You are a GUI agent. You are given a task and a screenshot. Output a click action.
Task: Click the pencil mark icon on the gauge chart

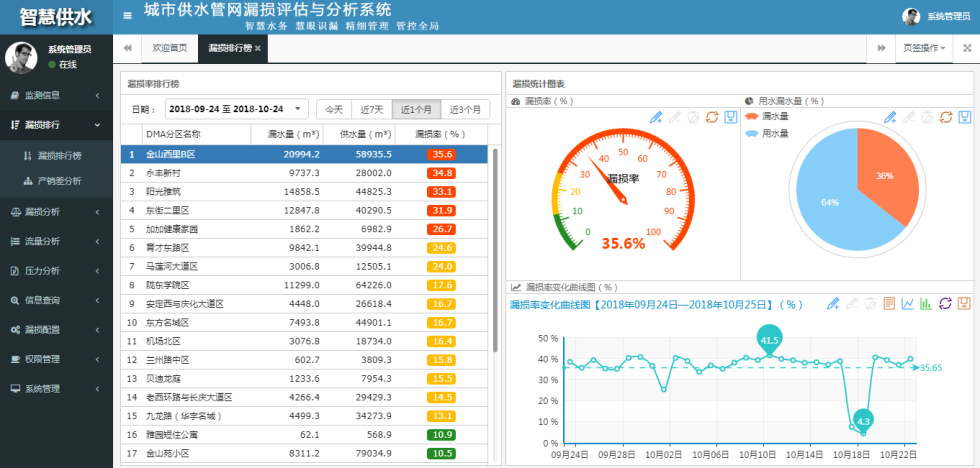pos(656,117)
